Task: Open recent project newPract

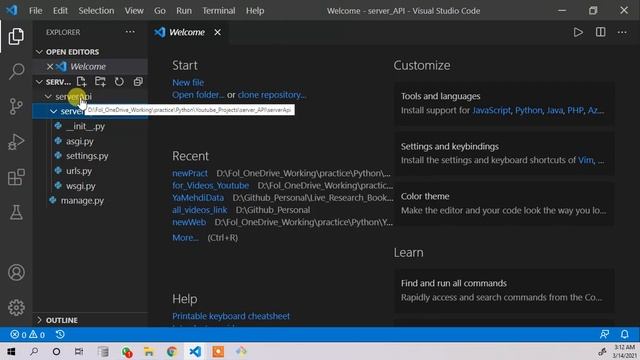Action: click(x=190, y=173)
